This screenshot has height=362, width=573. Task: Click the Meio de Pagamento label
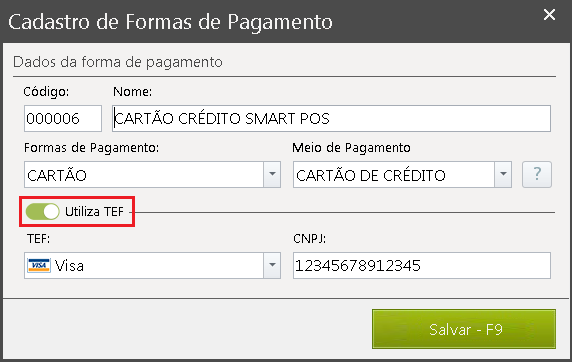point(351,148)
